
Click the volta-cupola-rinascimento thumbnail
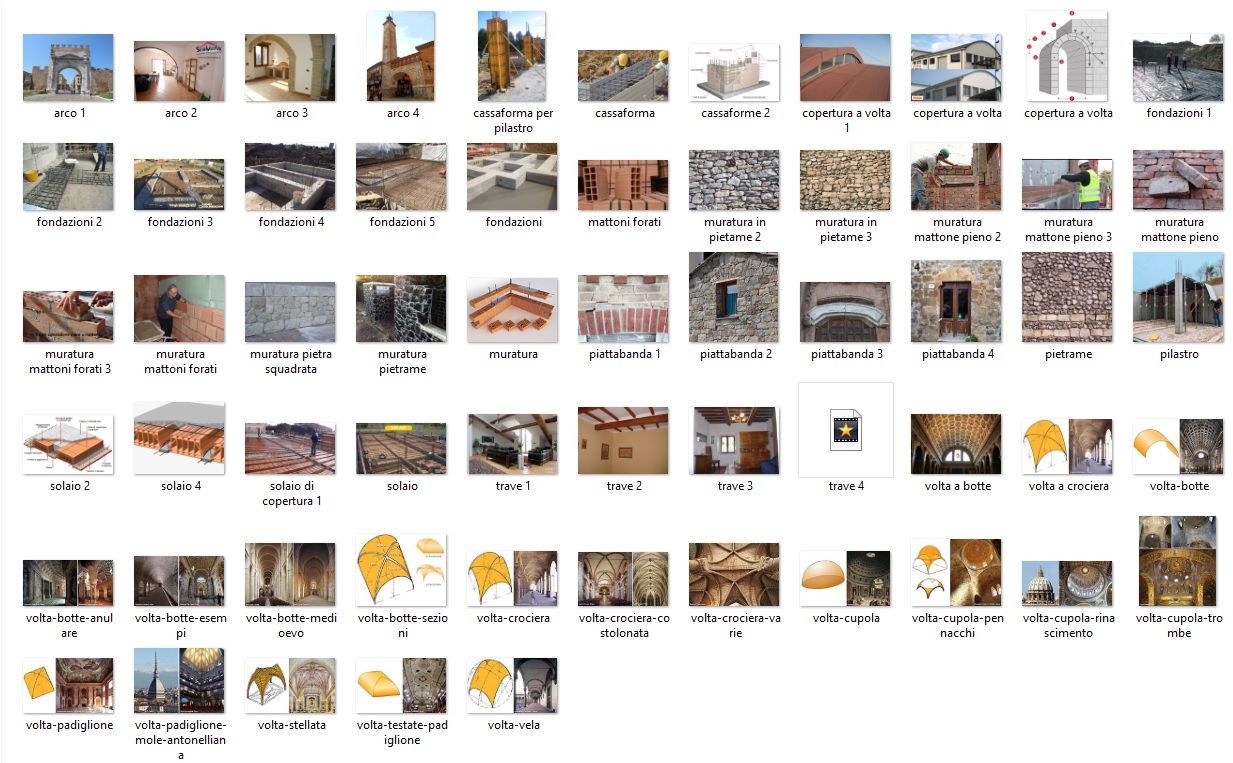pos(1067,584)
